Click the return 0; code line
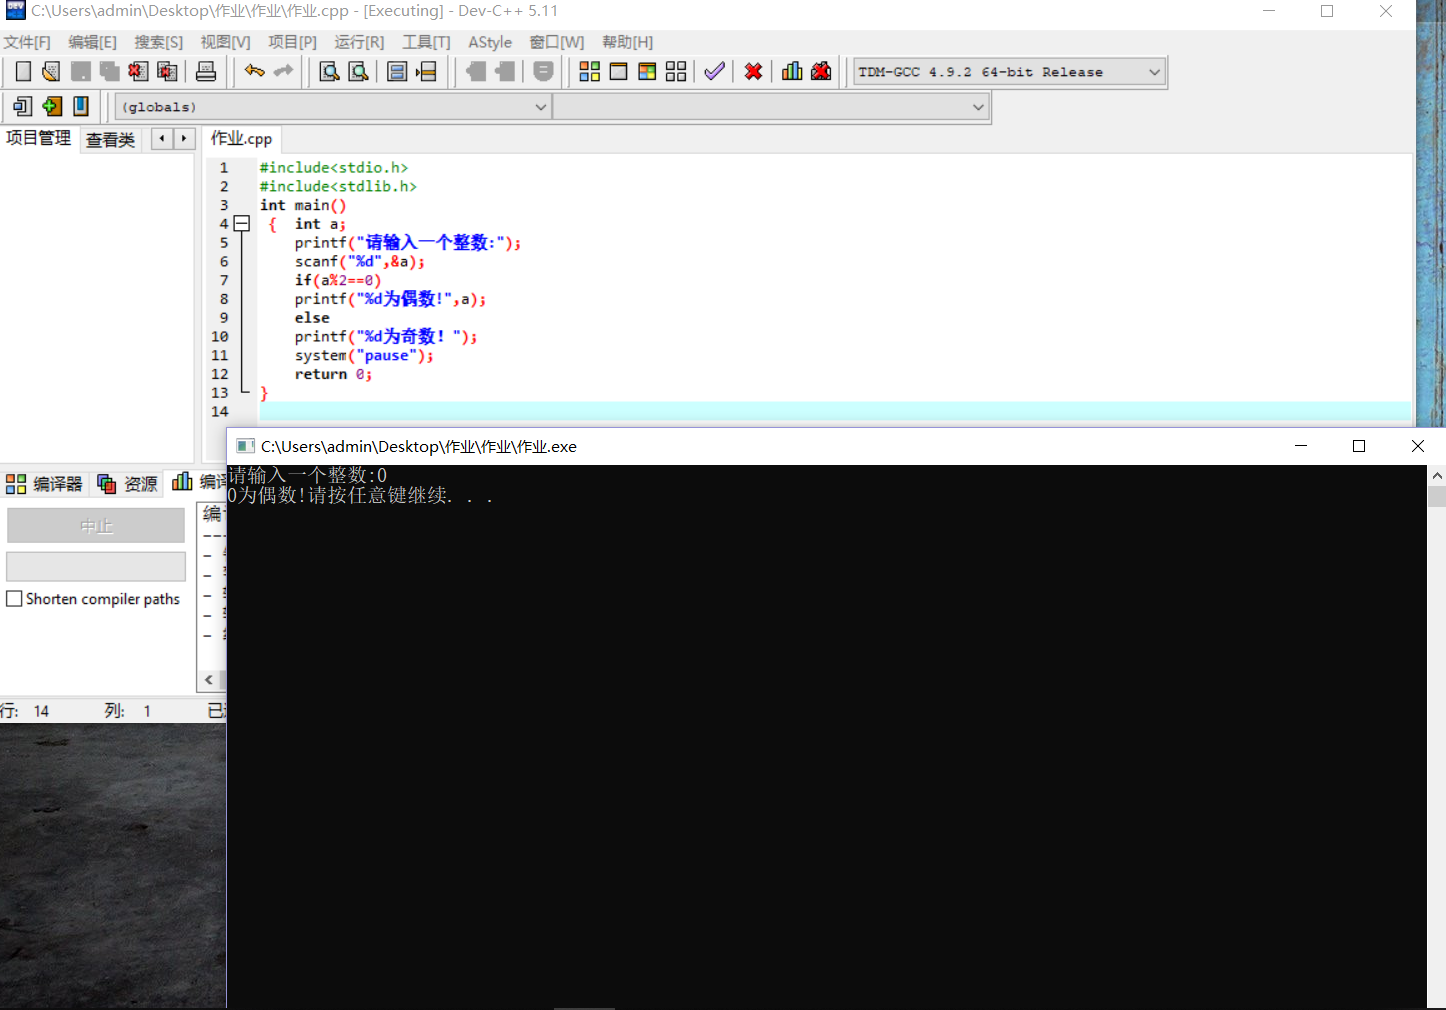This screenshot has height=1010, width=1446. click(333, 374)
